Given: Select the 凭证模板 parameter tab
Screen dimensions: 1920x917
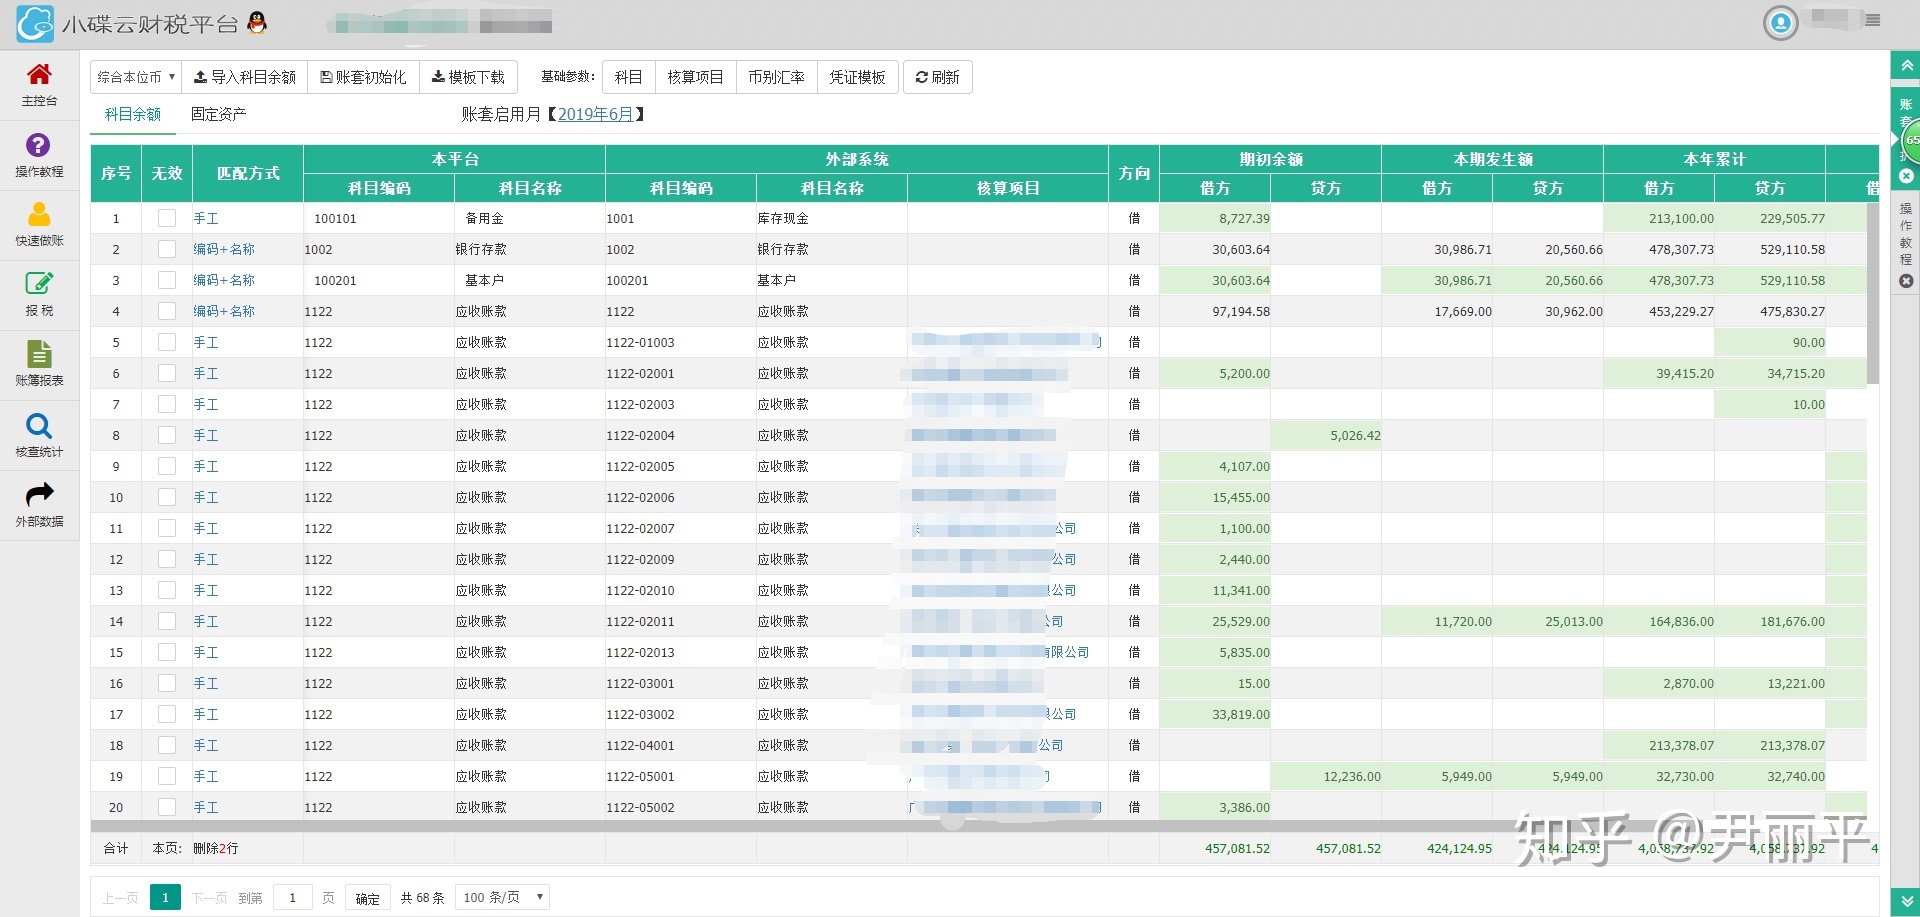Looking at the screenshot, I should click(857, 77).
